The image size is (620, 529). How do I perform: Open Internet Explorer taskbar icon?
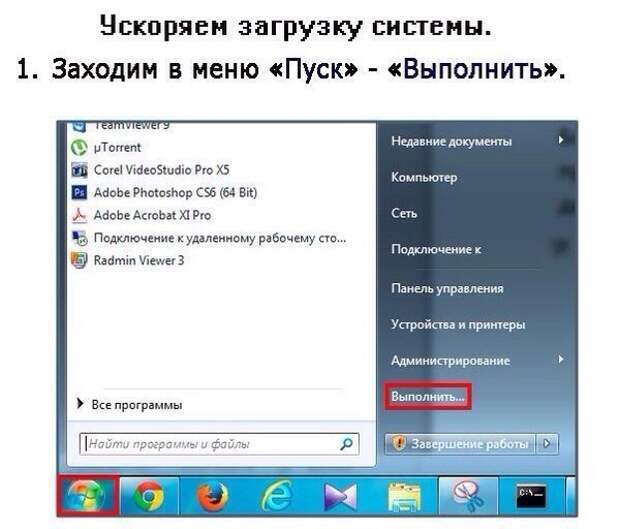276,496
